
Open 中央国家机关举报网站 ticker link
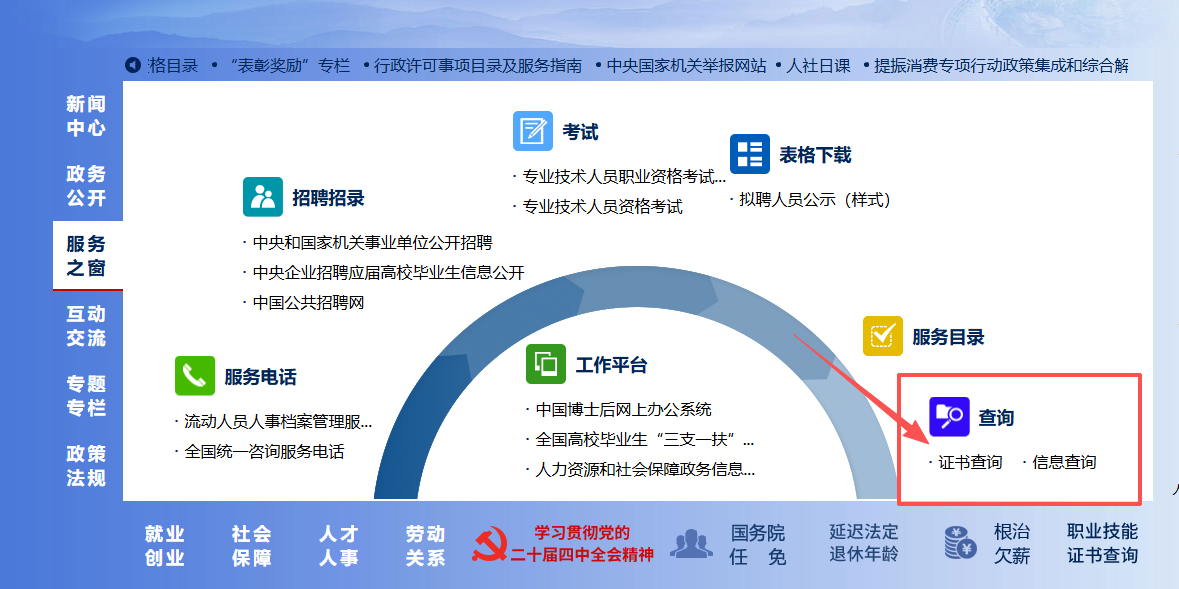[x=686, y=65]
